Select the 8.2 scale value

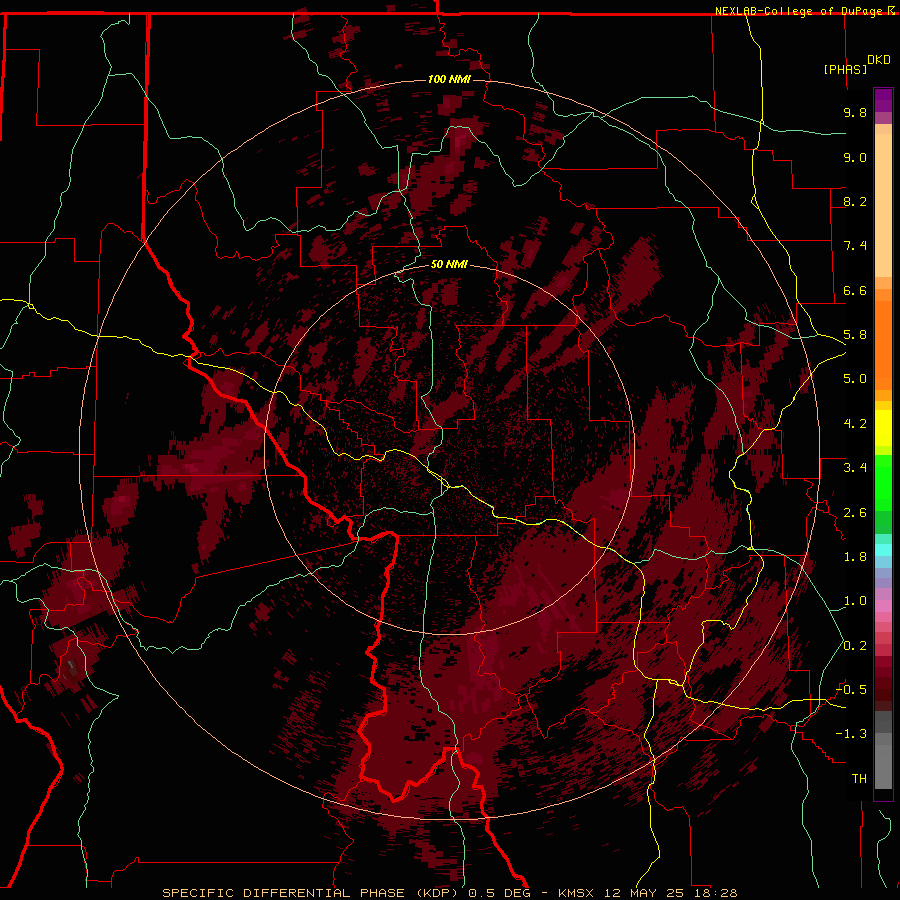click(855, 201)
